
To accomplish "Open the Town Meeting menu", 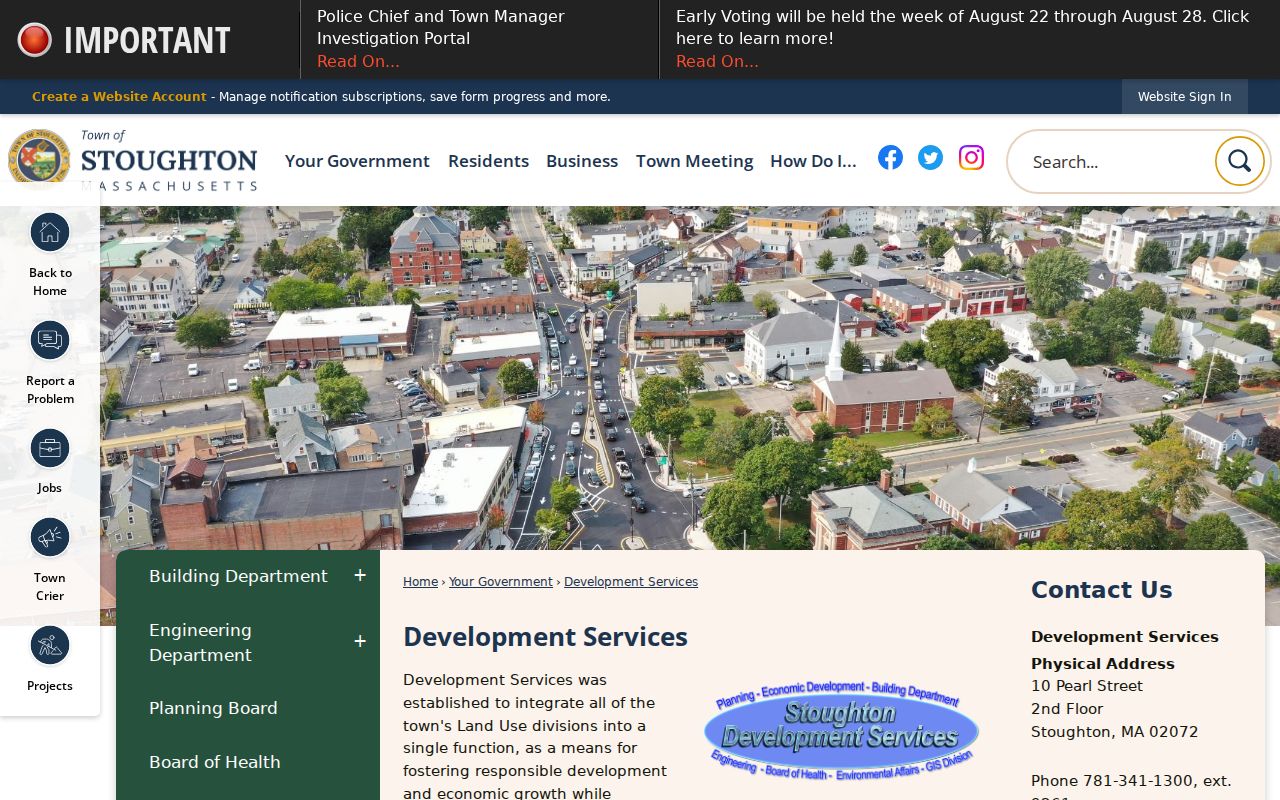I will tap(694, 161).
